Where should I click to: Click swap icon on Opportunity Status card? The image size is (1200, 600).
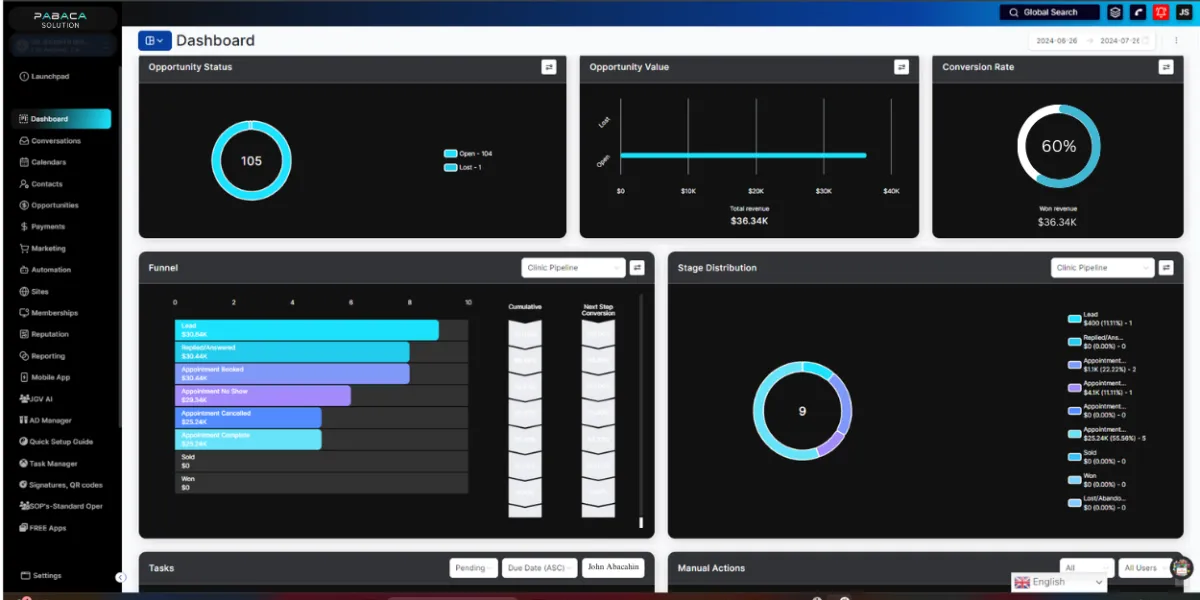tap(549, 67)
